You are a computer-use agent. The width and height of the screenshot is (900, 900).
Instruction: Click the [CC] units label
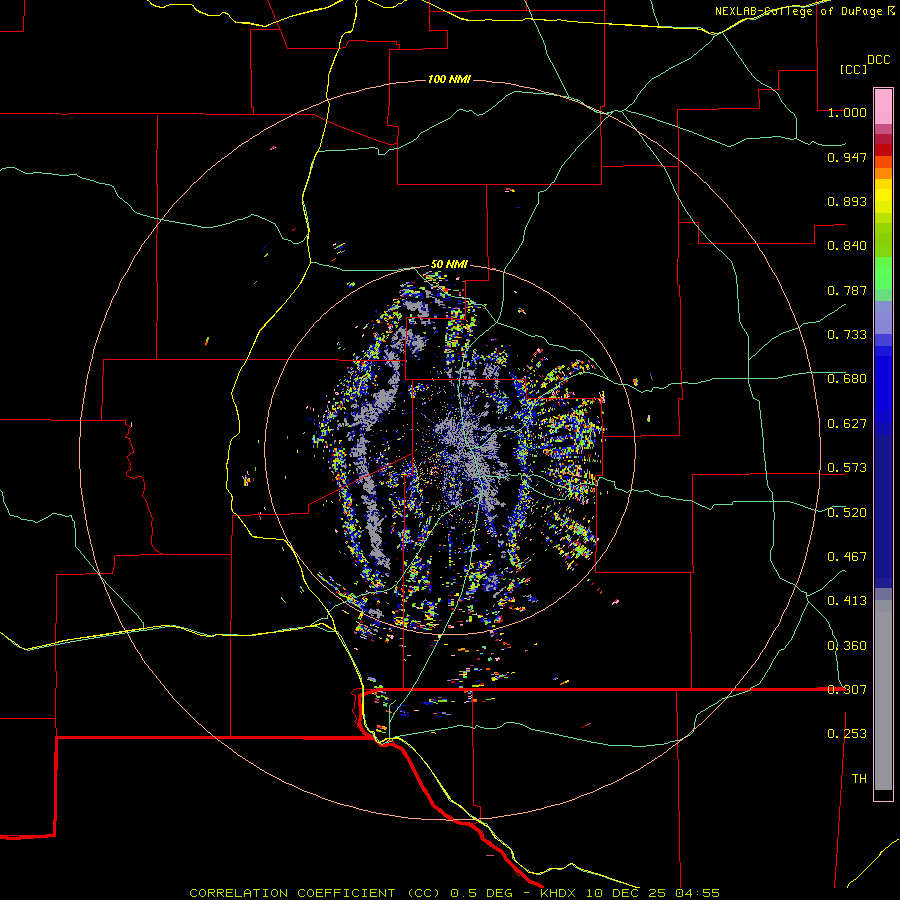[x=853, y=69]
